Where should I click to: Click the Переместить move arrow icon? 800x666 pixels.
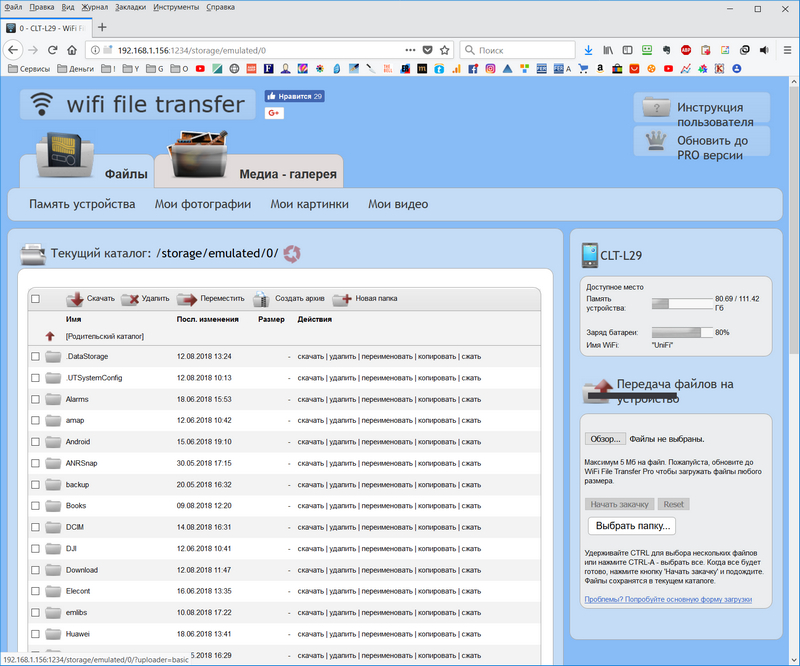coord(187,300)
